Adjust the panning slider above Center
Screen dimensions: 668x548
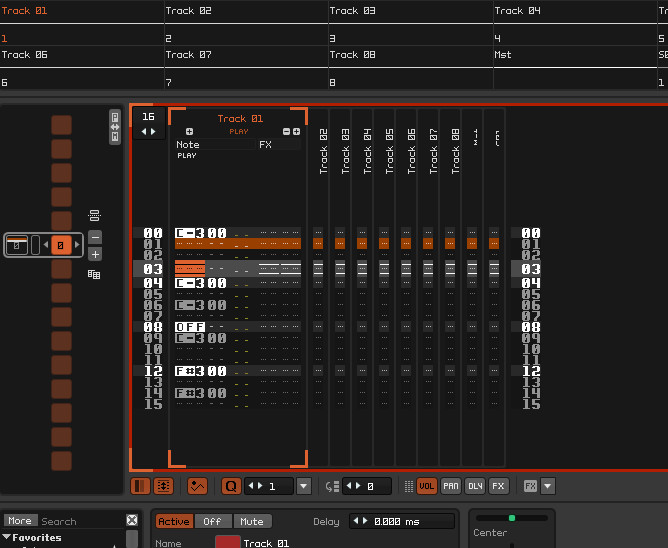[512, 518]
